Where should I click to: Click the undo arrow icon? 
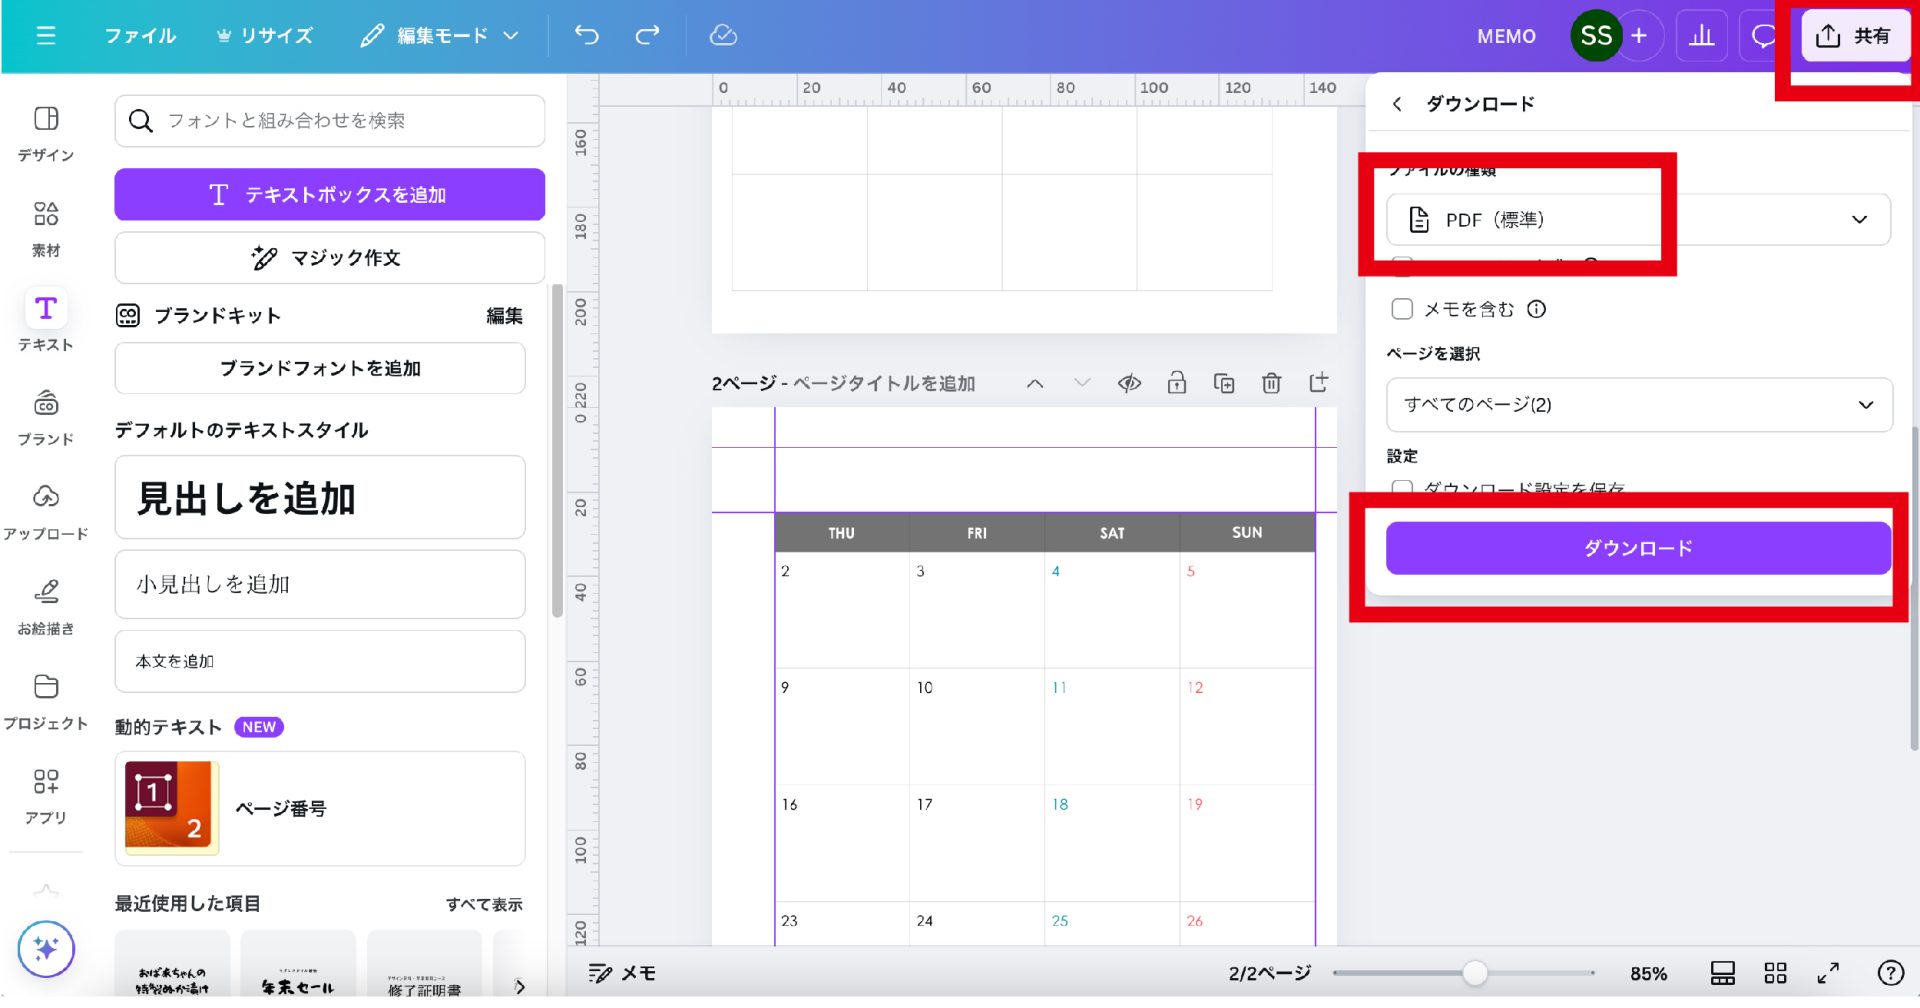click(587, 36)
